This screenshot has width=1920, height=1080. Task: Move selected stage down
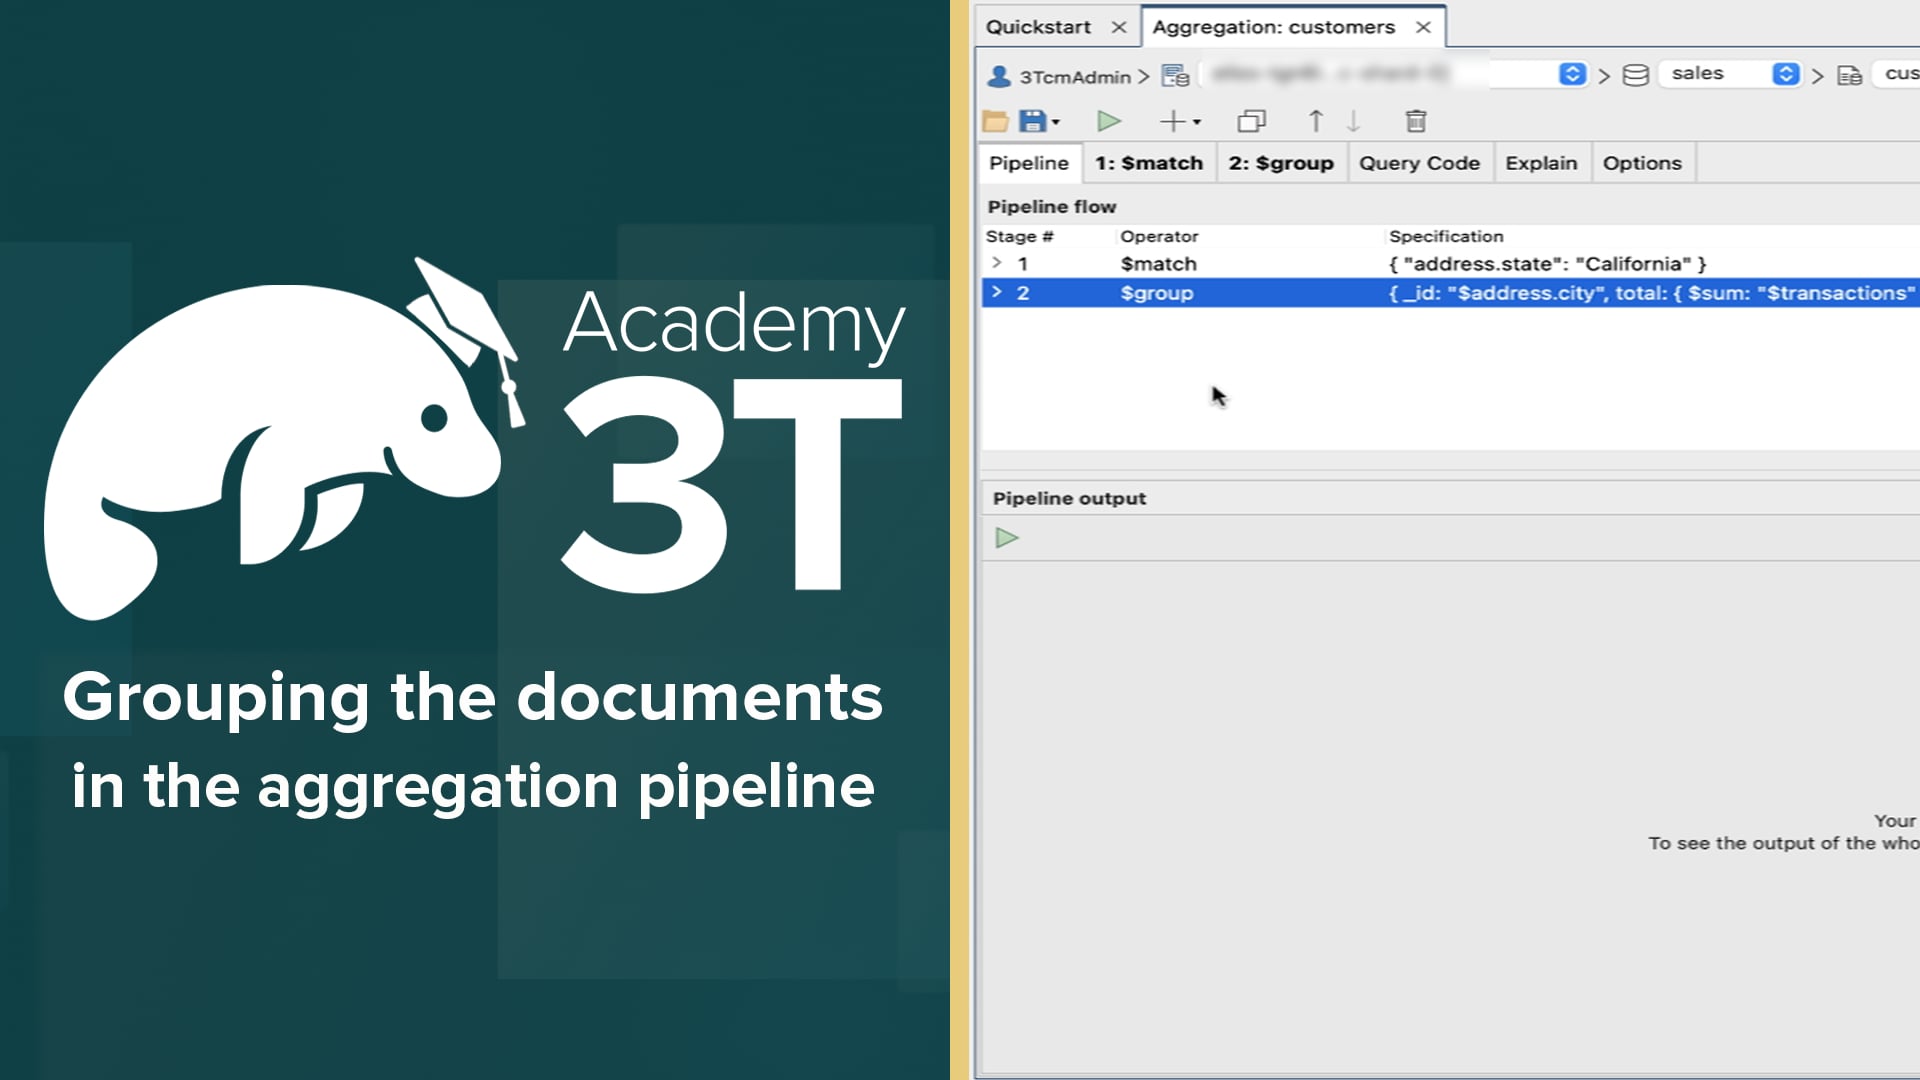[1353, 122]
